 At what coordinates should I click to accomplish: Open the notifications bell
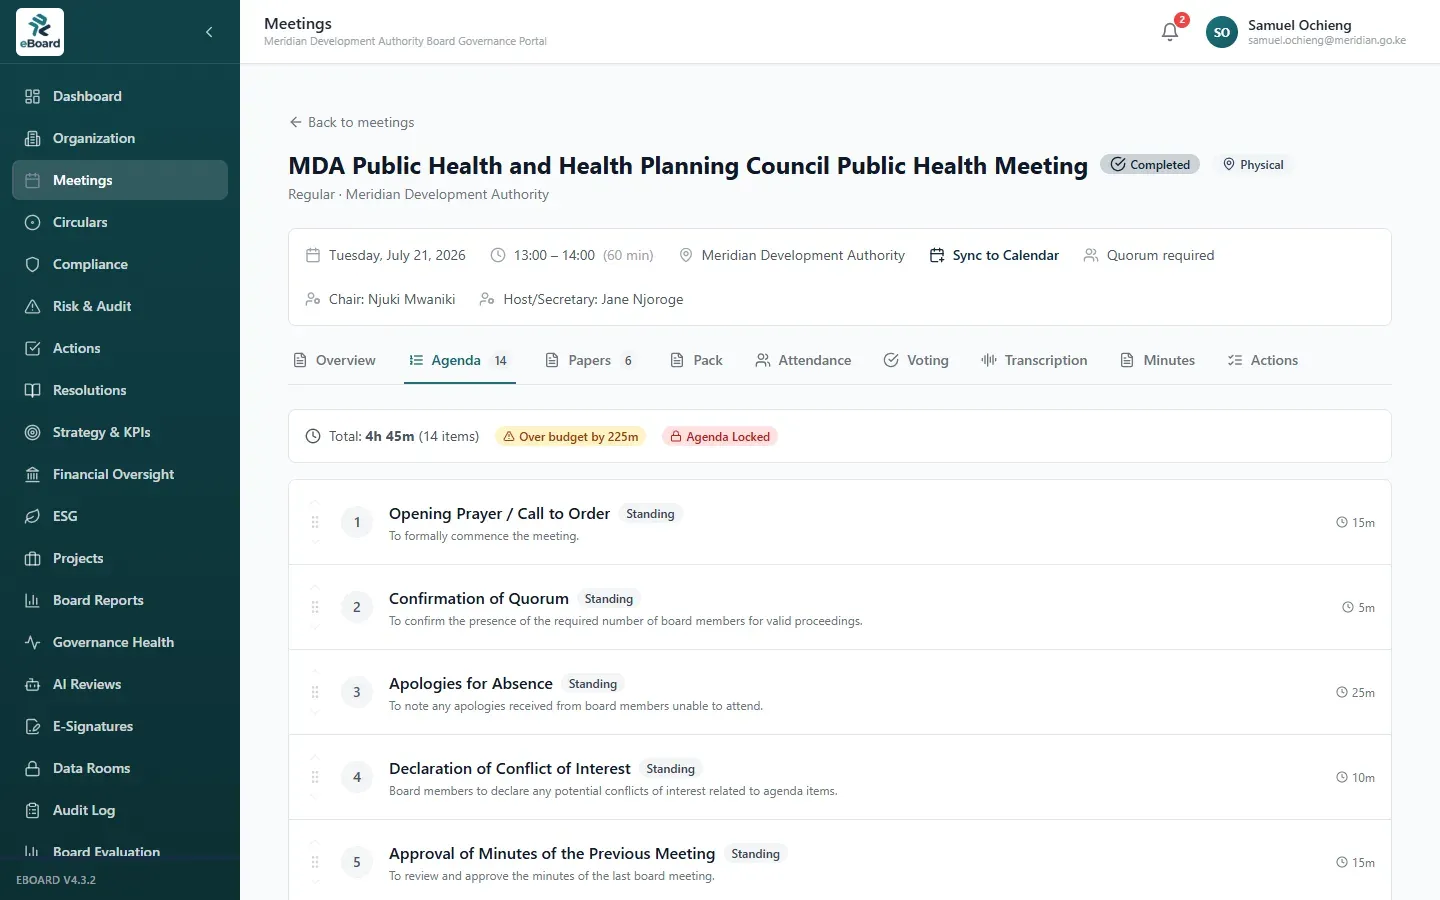coord(1170,32)
